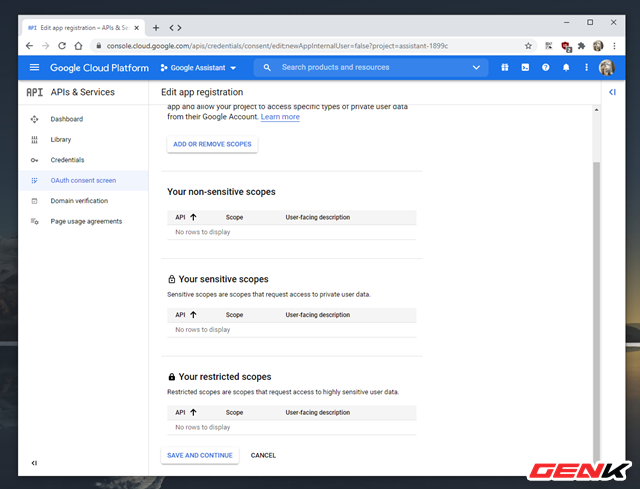Open a new browser tab

pyautogui.click(x=156, y=28)
